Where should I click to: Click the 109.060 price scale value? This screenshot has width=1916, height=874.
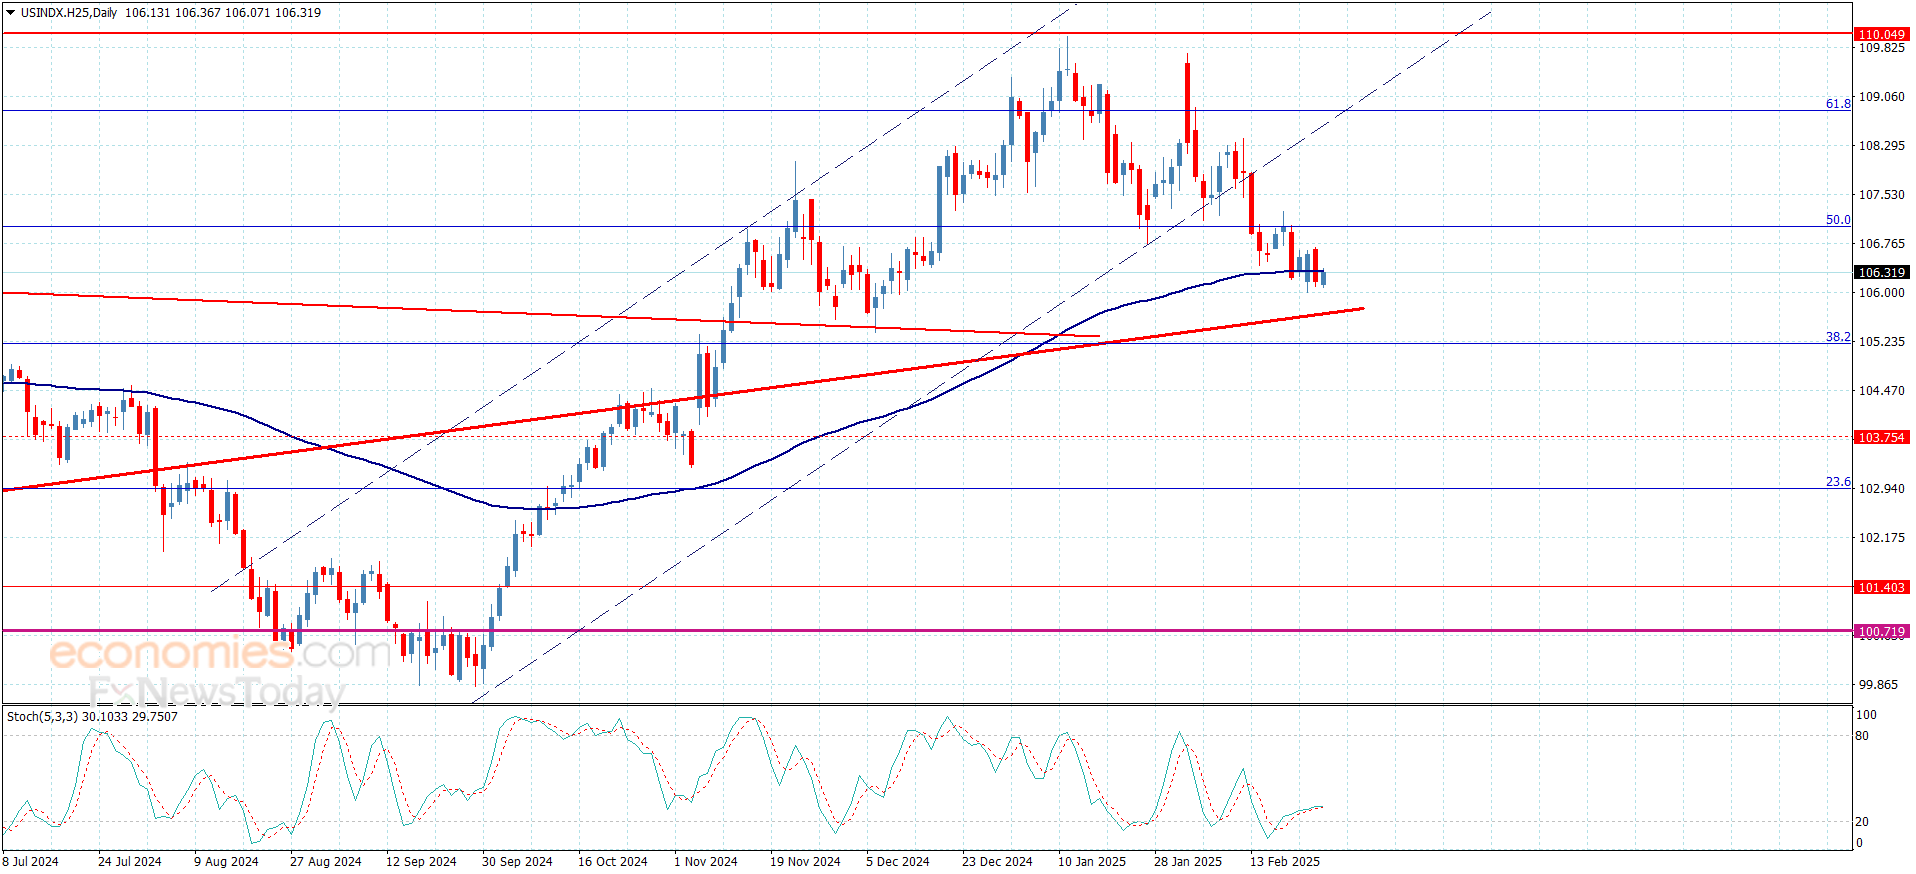click(1882, 97)
